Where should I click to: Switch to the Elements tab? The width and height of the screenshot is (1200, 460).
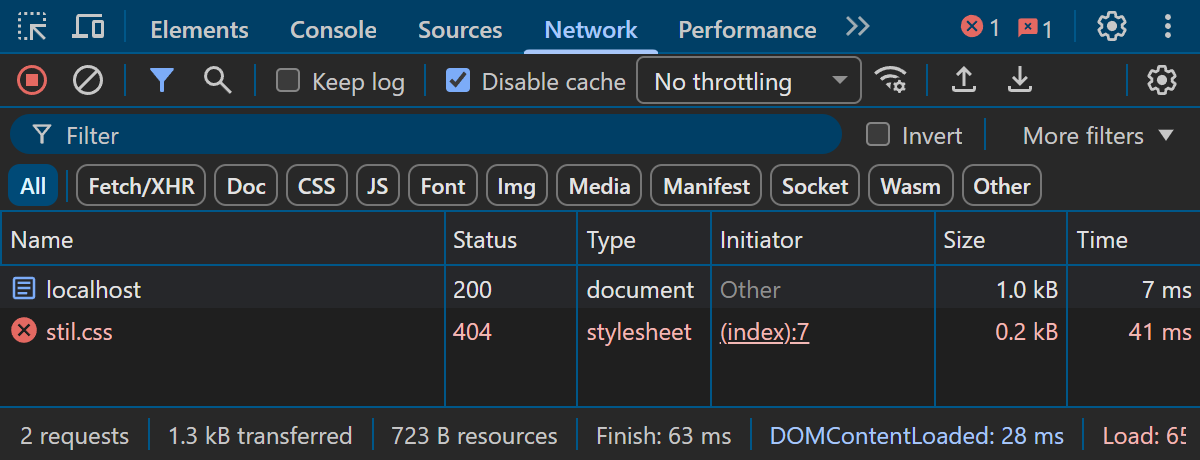coord(199,29)
